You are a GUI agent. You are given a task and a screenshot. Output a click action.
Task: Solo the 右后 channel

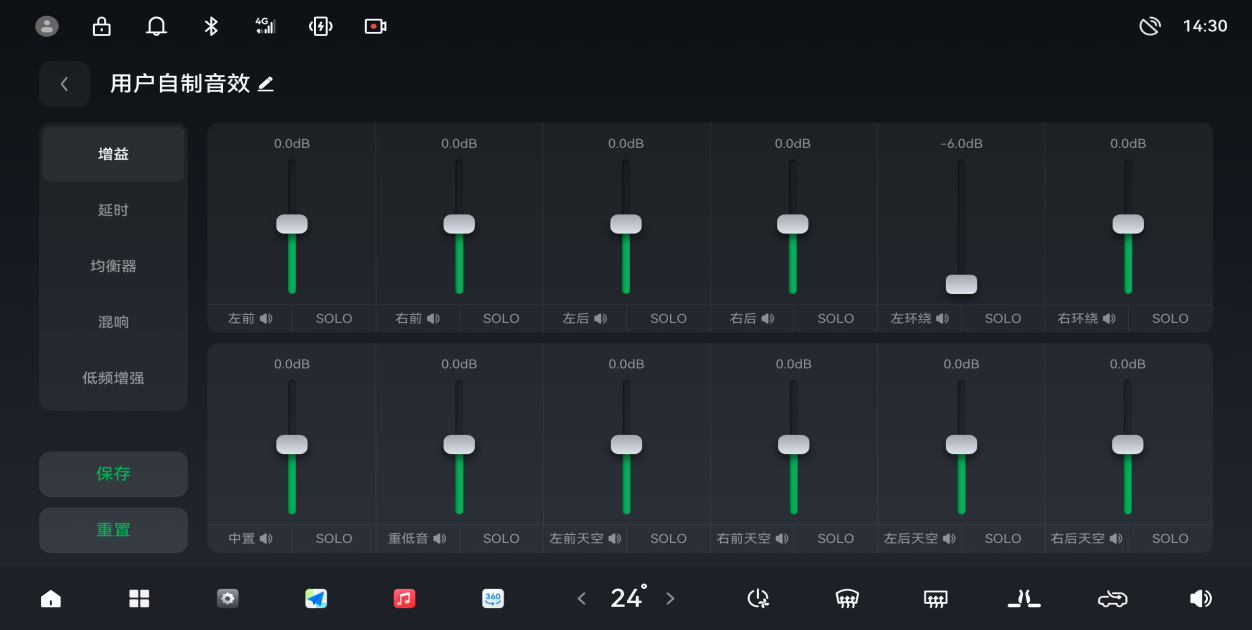pos(835,318)
